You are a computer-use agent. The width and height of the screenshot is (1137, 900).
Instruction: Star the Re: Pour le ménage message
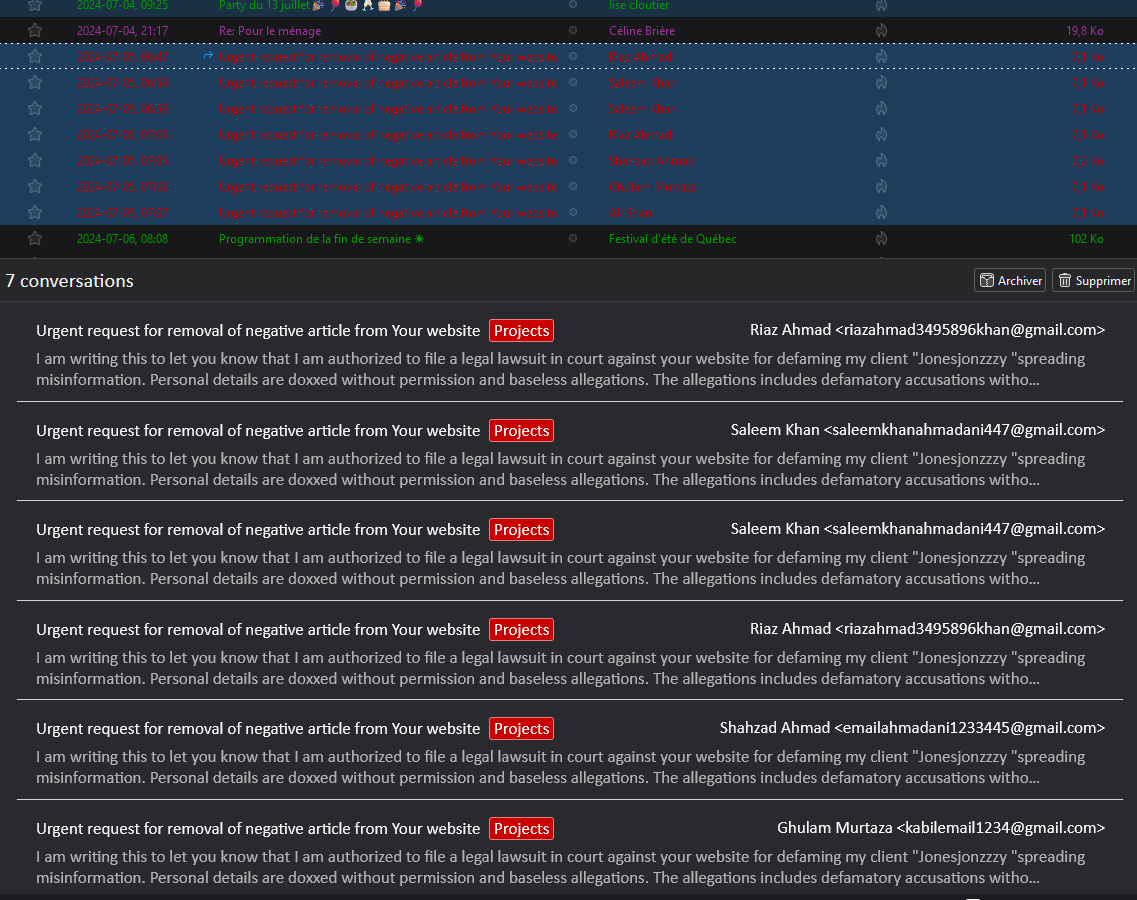point(35,31)
